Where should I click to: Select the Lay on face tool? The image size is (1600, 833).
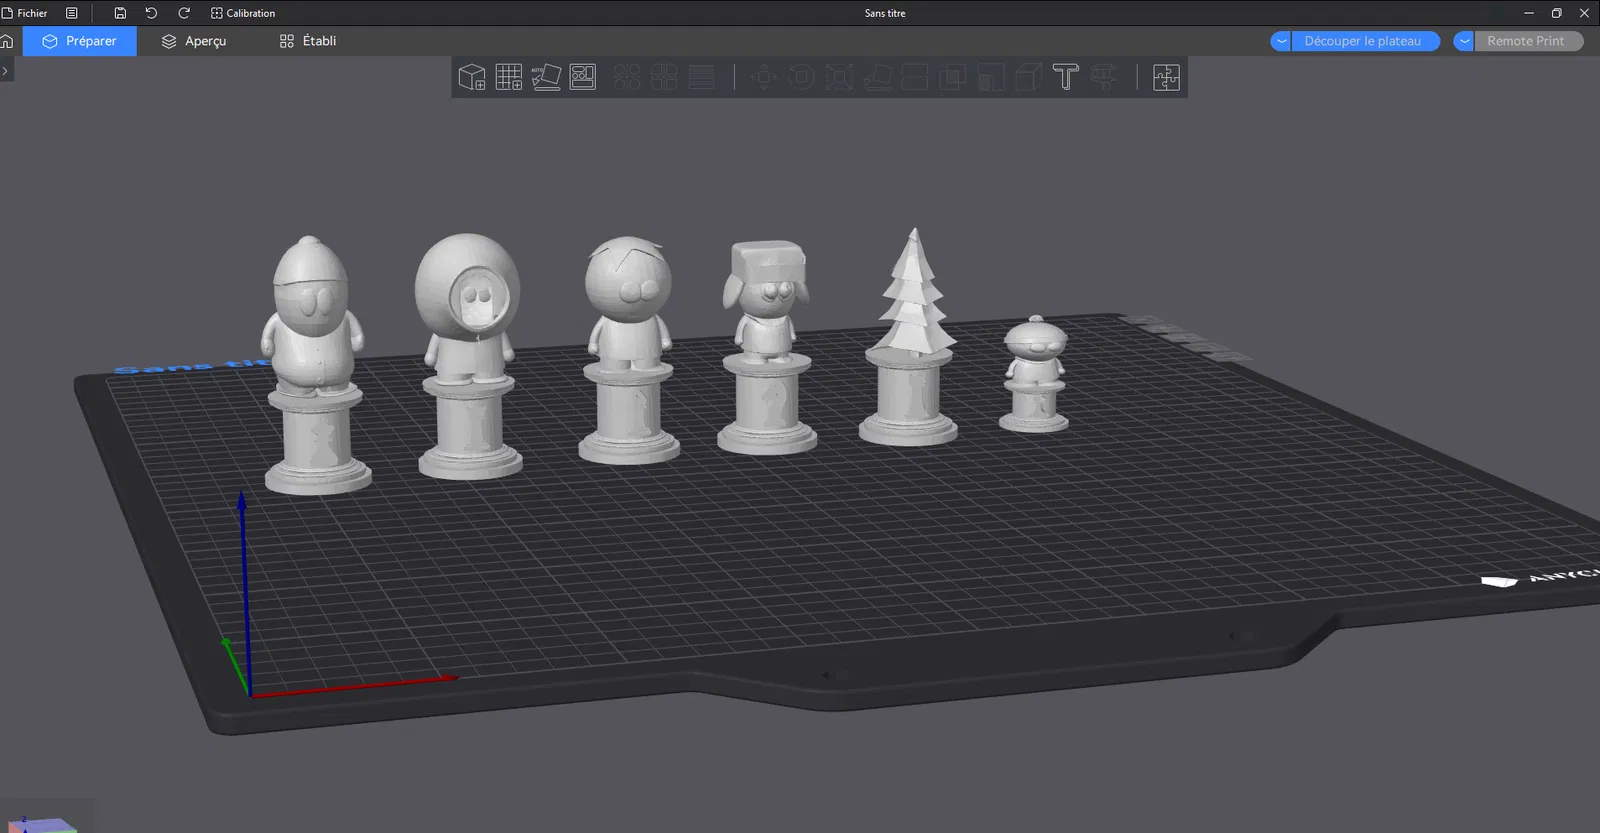[877, 77]
